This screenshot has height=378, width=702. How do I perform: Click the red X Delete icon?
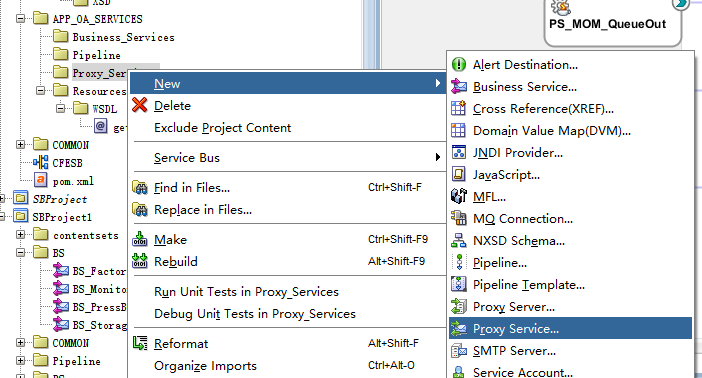140,105
